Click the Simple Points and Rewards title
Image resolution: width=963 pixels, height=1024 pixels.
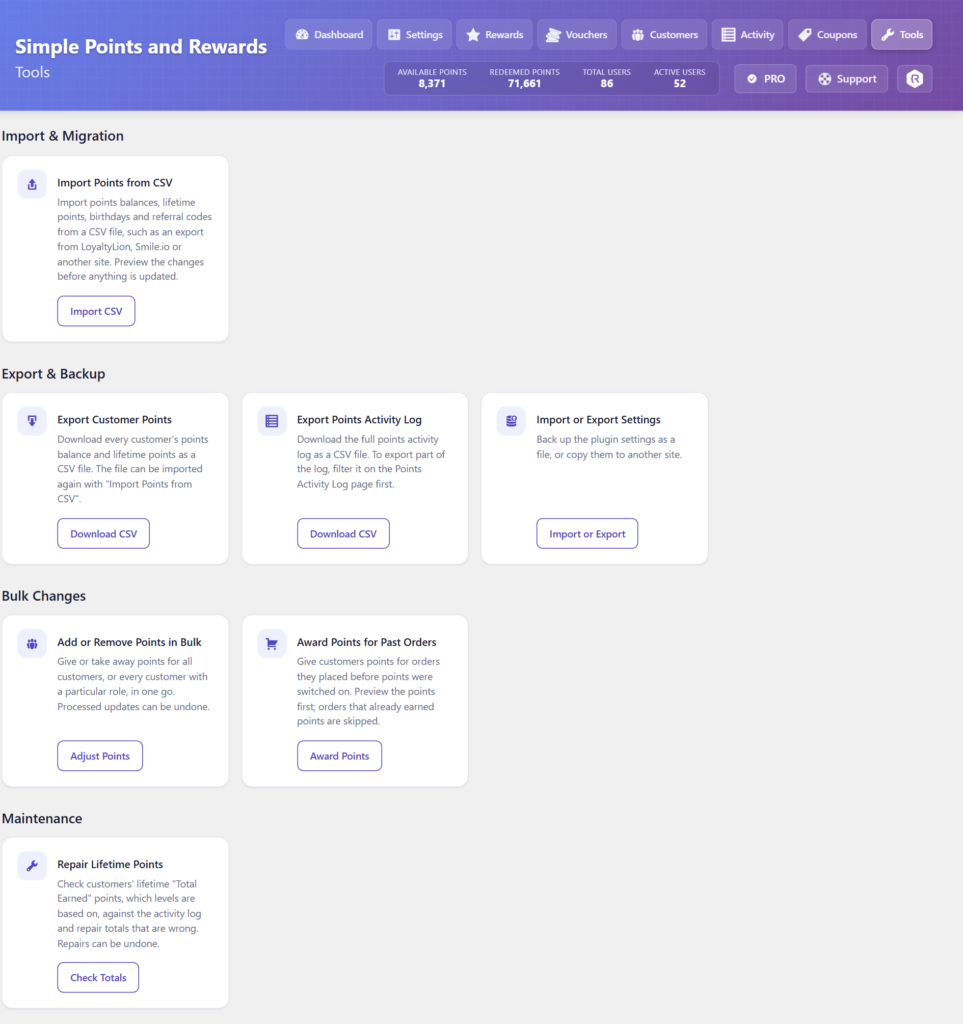point(141,47)
